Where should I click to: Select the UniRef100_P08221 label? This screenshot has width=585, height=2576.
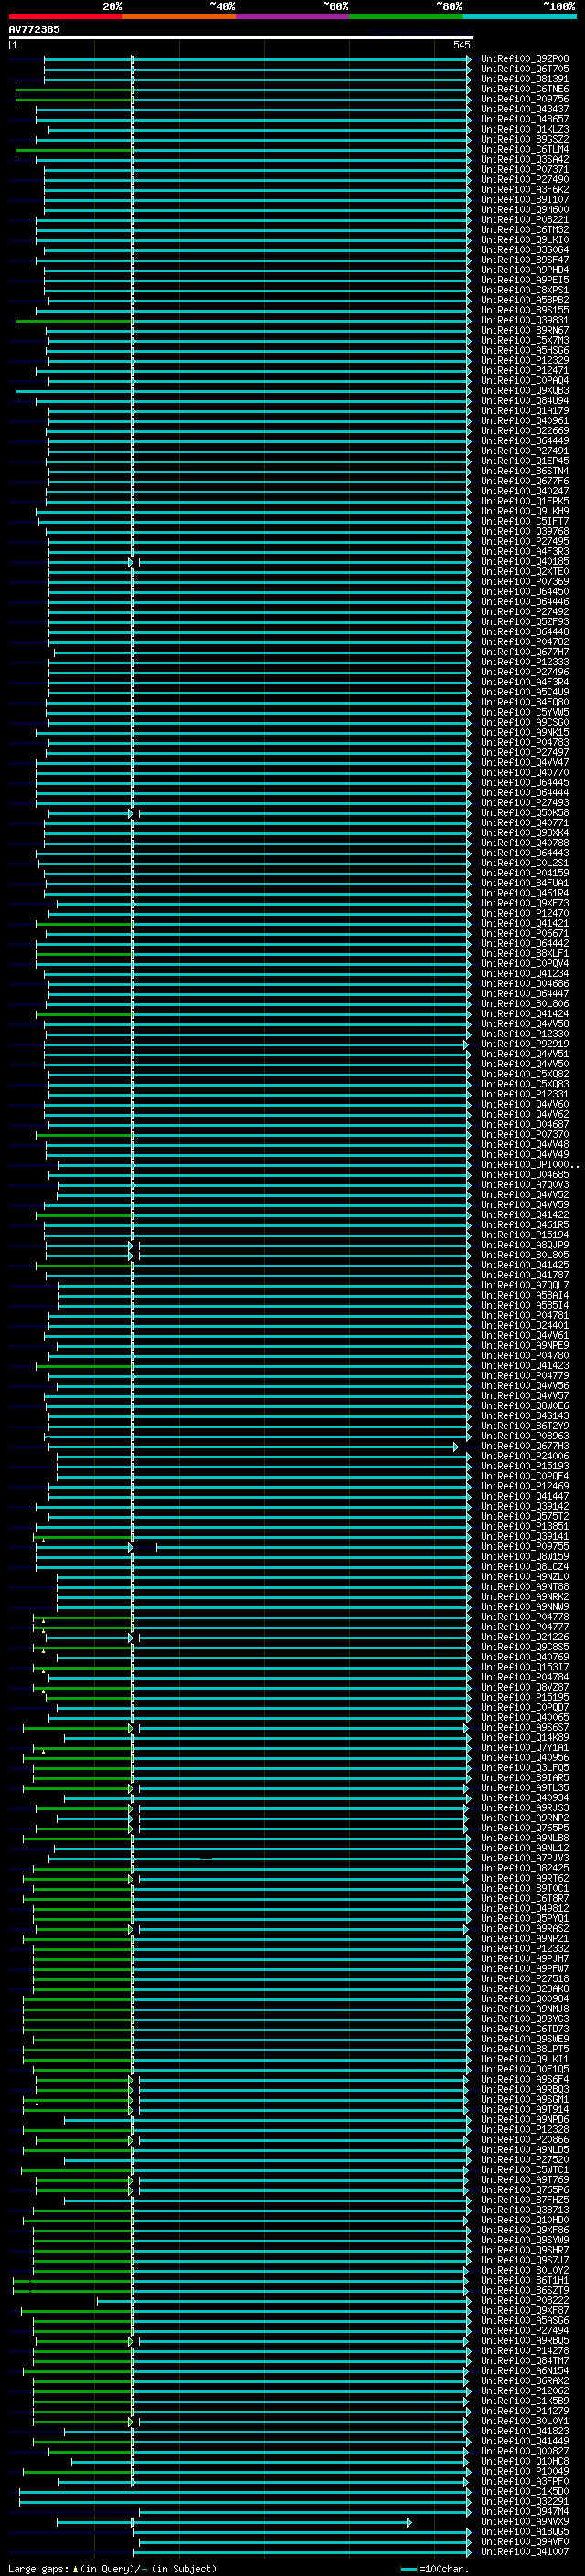coord(525,219)
